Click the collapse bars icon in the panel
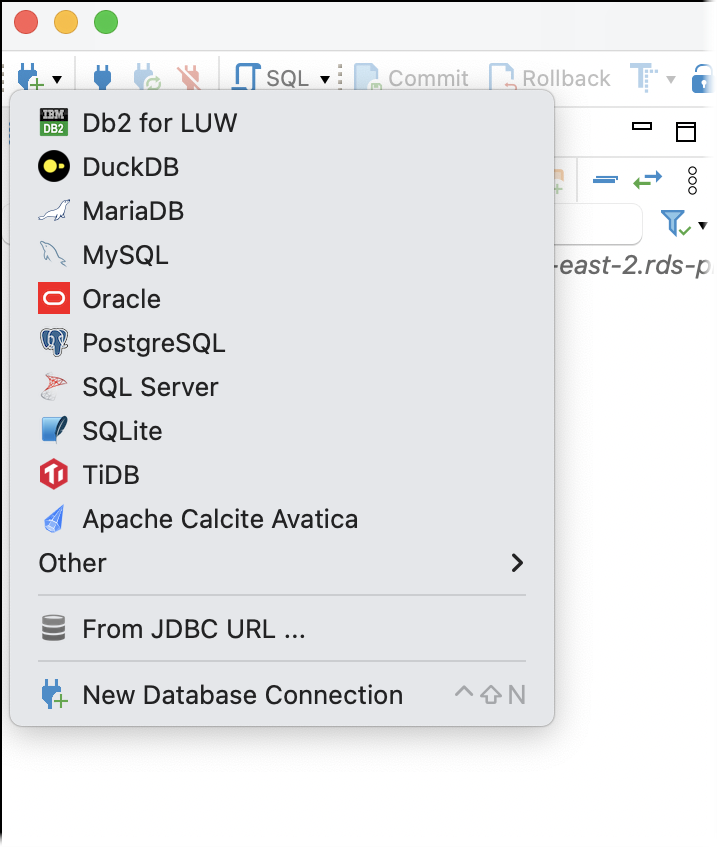The image size is (718, 848). click(x=604, y=181)
